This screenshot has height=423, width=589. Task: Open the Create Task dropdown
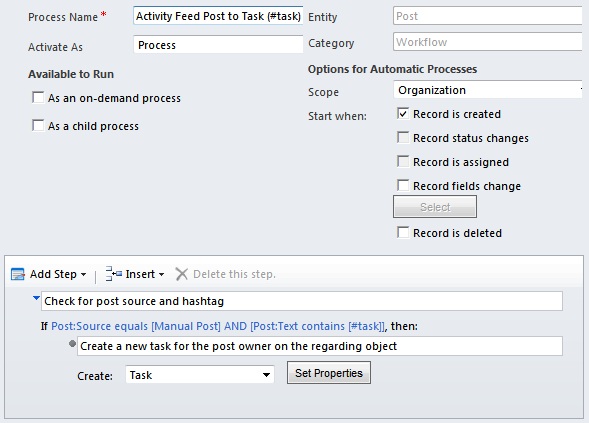[200, 375]
